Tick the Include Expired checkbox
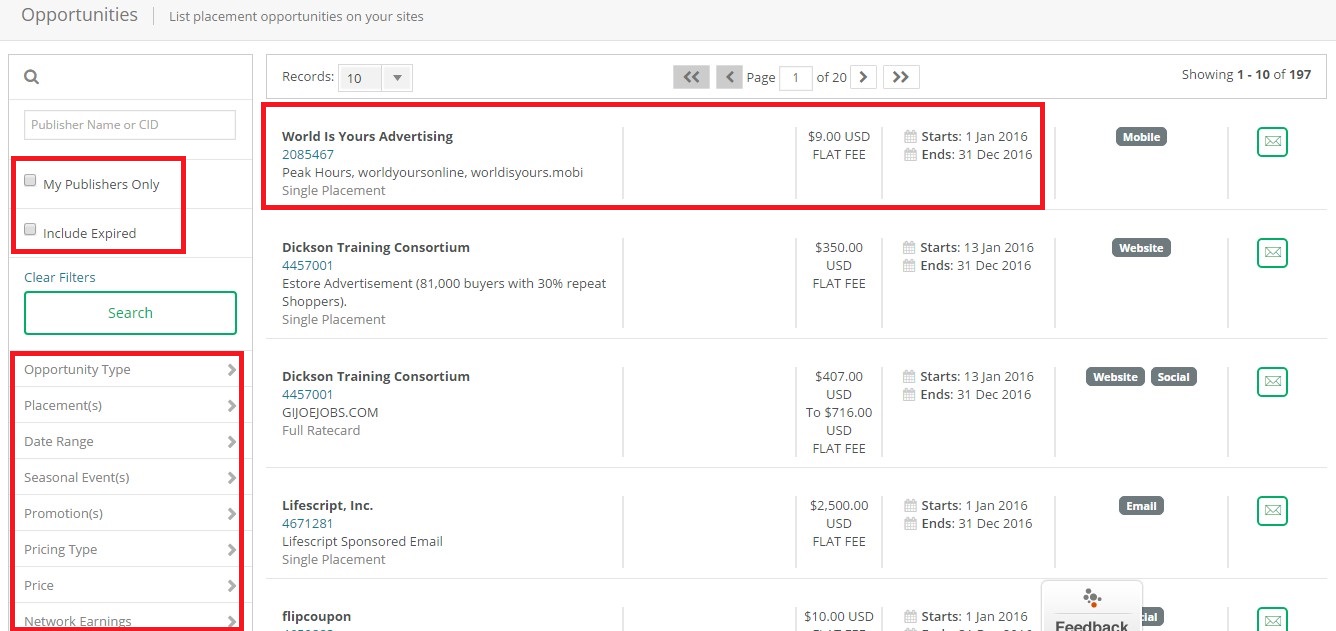The height and width of the screenshot is (631, 1336). click(x=30, y=230)
